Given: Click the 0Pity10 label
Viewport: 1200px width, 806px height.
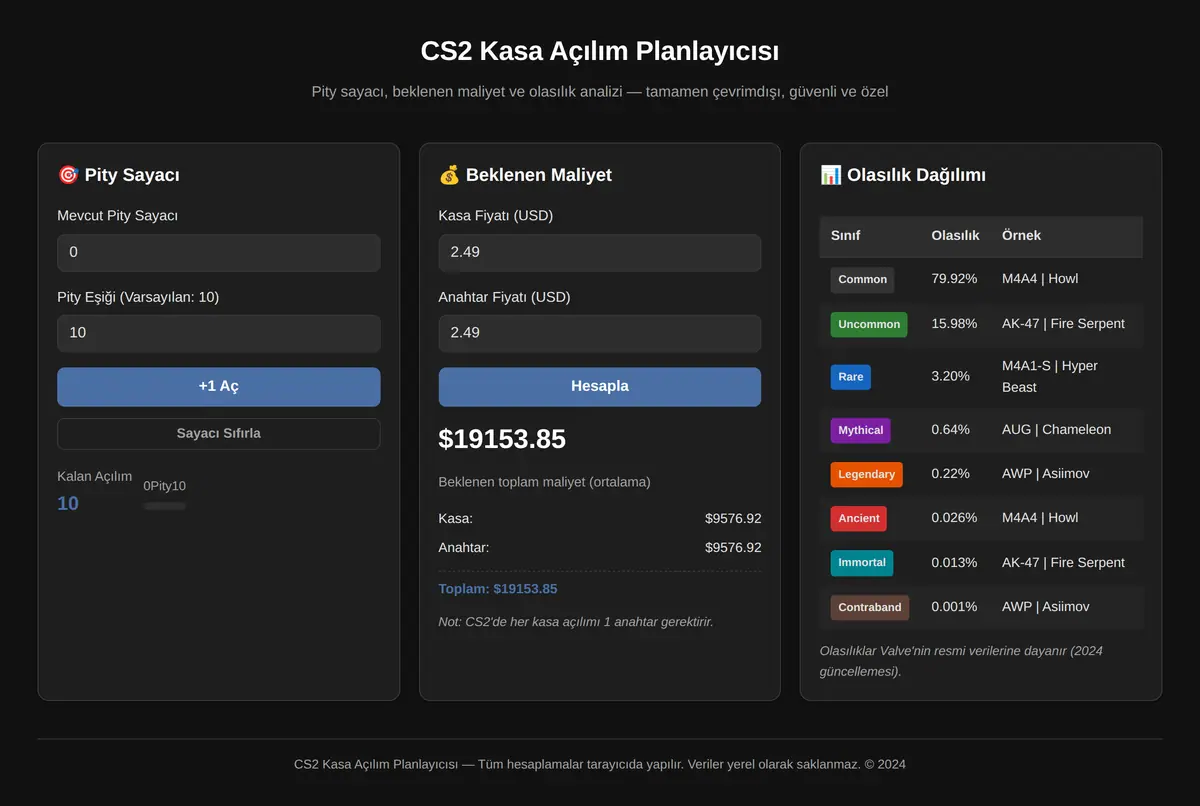Looking at the screenshot, I should pos(165,486).
